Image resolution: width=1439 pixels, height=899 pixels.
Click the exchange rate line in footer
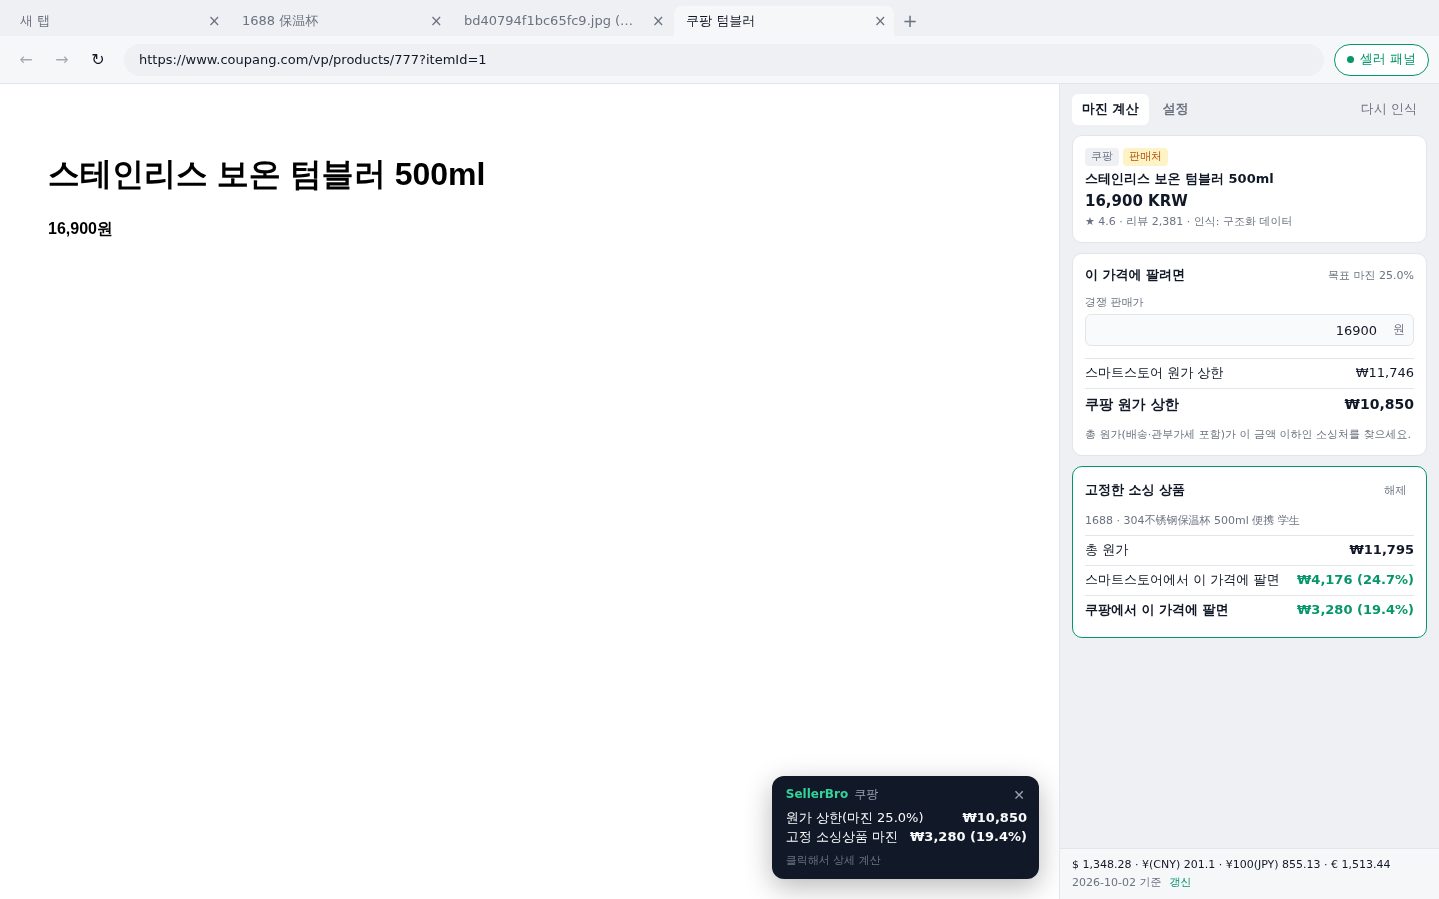pos(1231,864)
